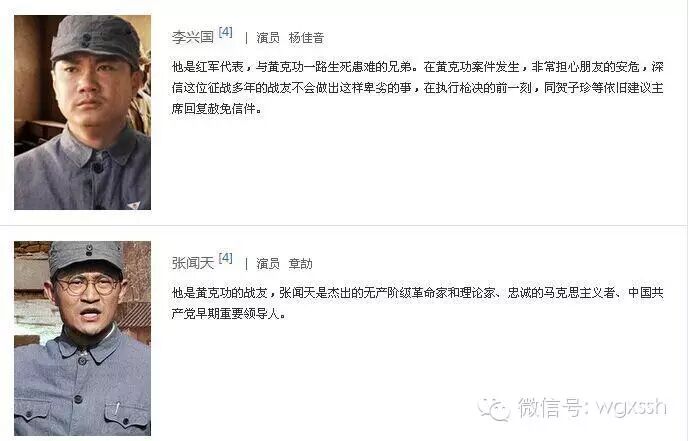Image resolution: width=689 pixels, height=441 pixels.
Task: Click 张闻天 description starting 他是黄克功的战友
Action: tap(417, 303)
